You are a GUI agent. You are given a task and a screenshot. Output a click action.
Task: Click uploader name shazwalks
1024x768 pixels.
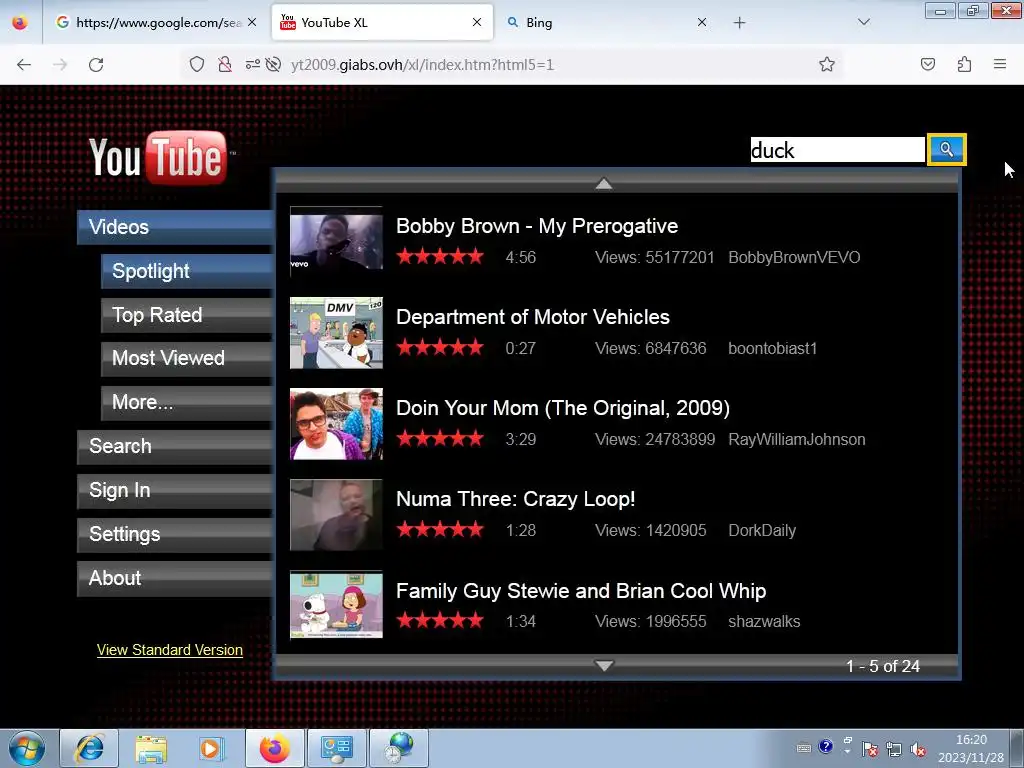point(764,621)
